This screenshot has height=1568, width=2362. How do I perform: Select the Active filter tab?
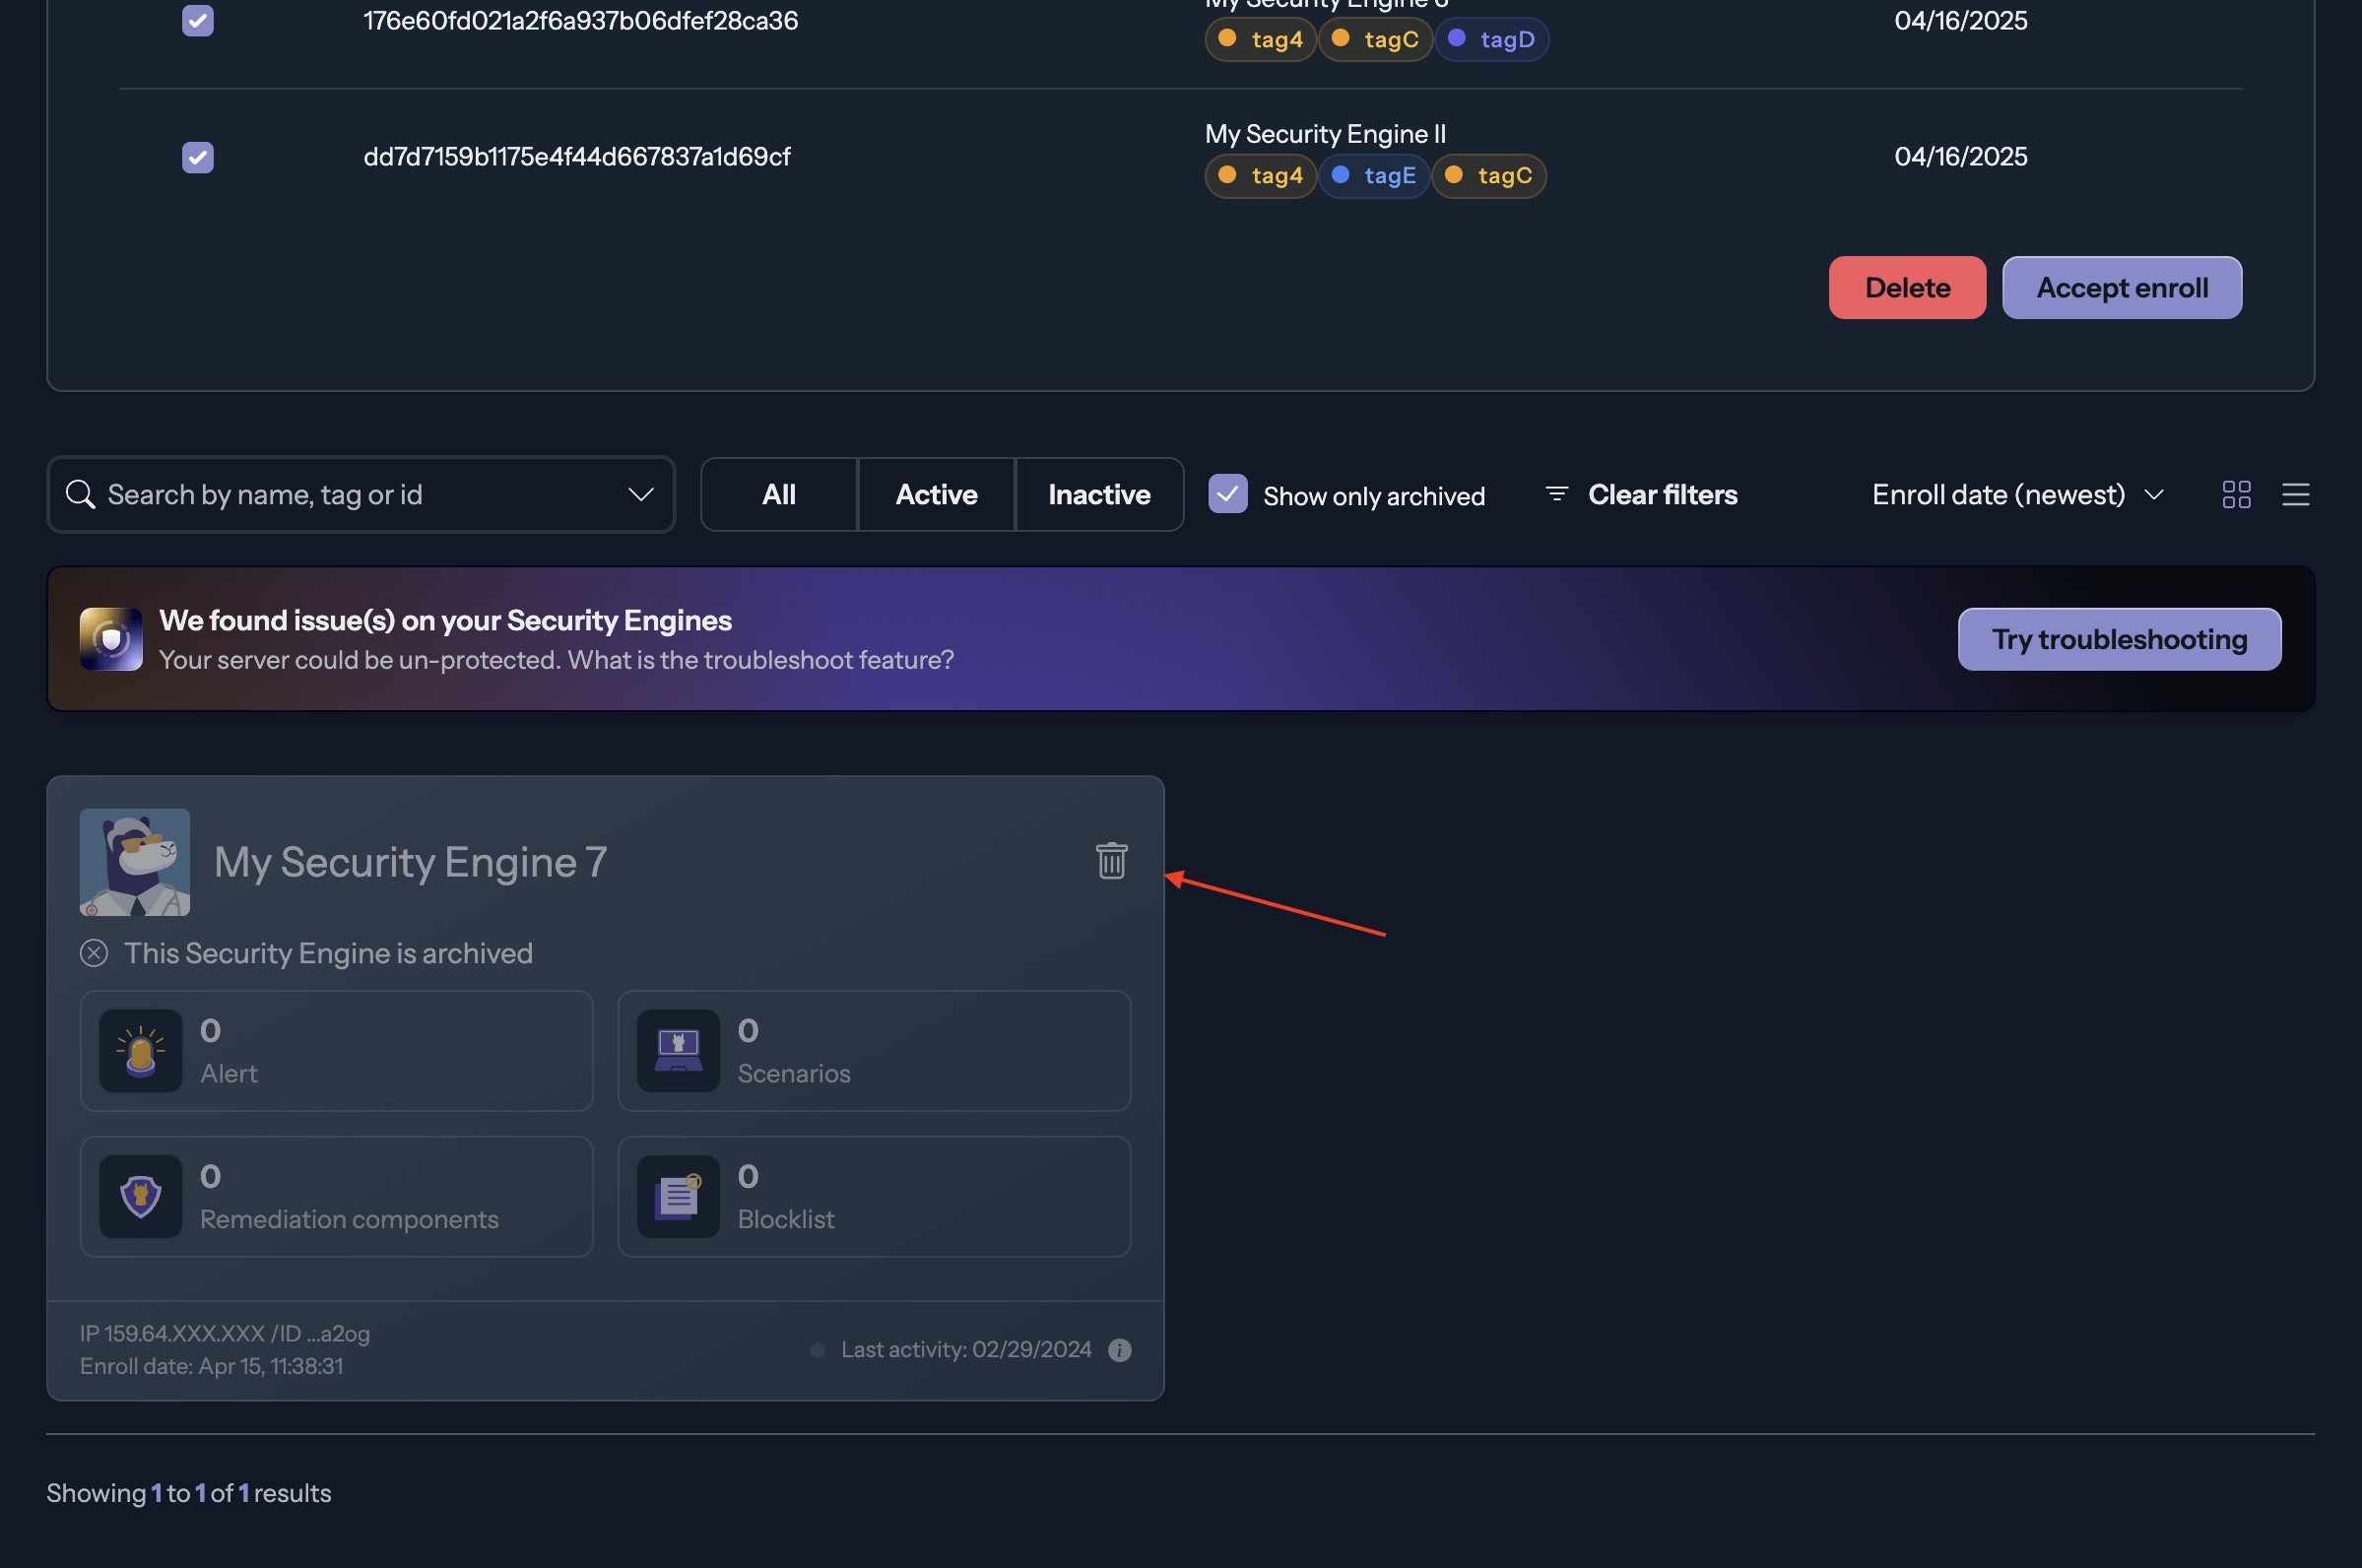pos(936,495)
